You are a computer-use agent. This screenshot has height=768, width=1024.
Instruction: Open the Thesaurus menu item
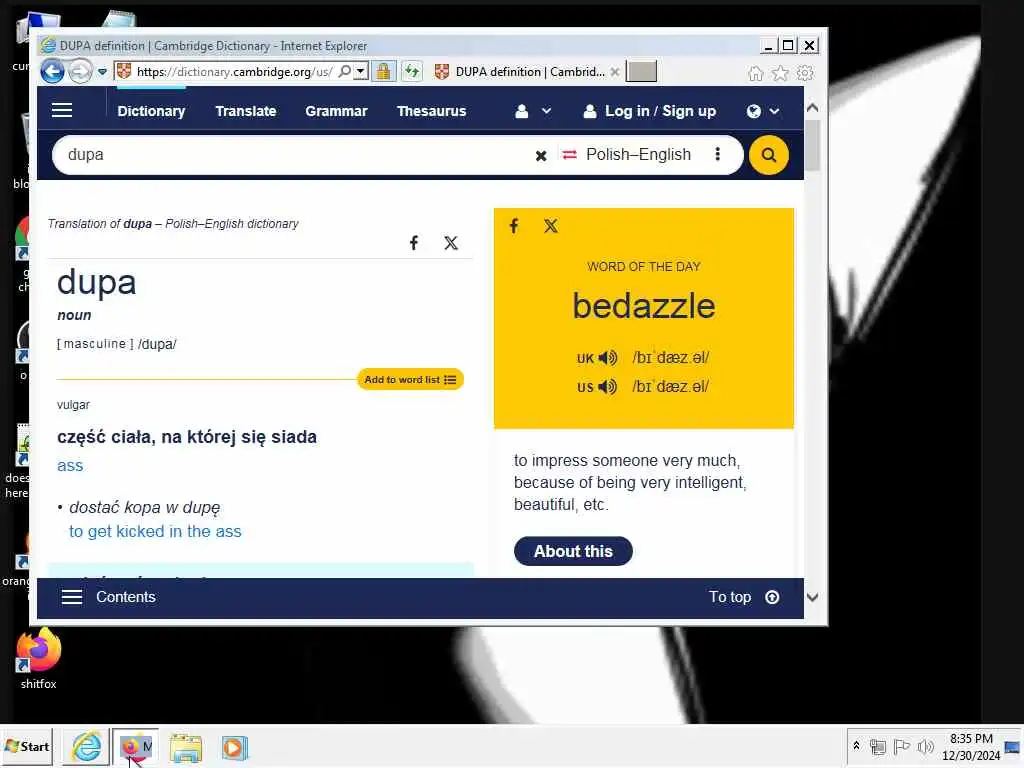[432, 111]
